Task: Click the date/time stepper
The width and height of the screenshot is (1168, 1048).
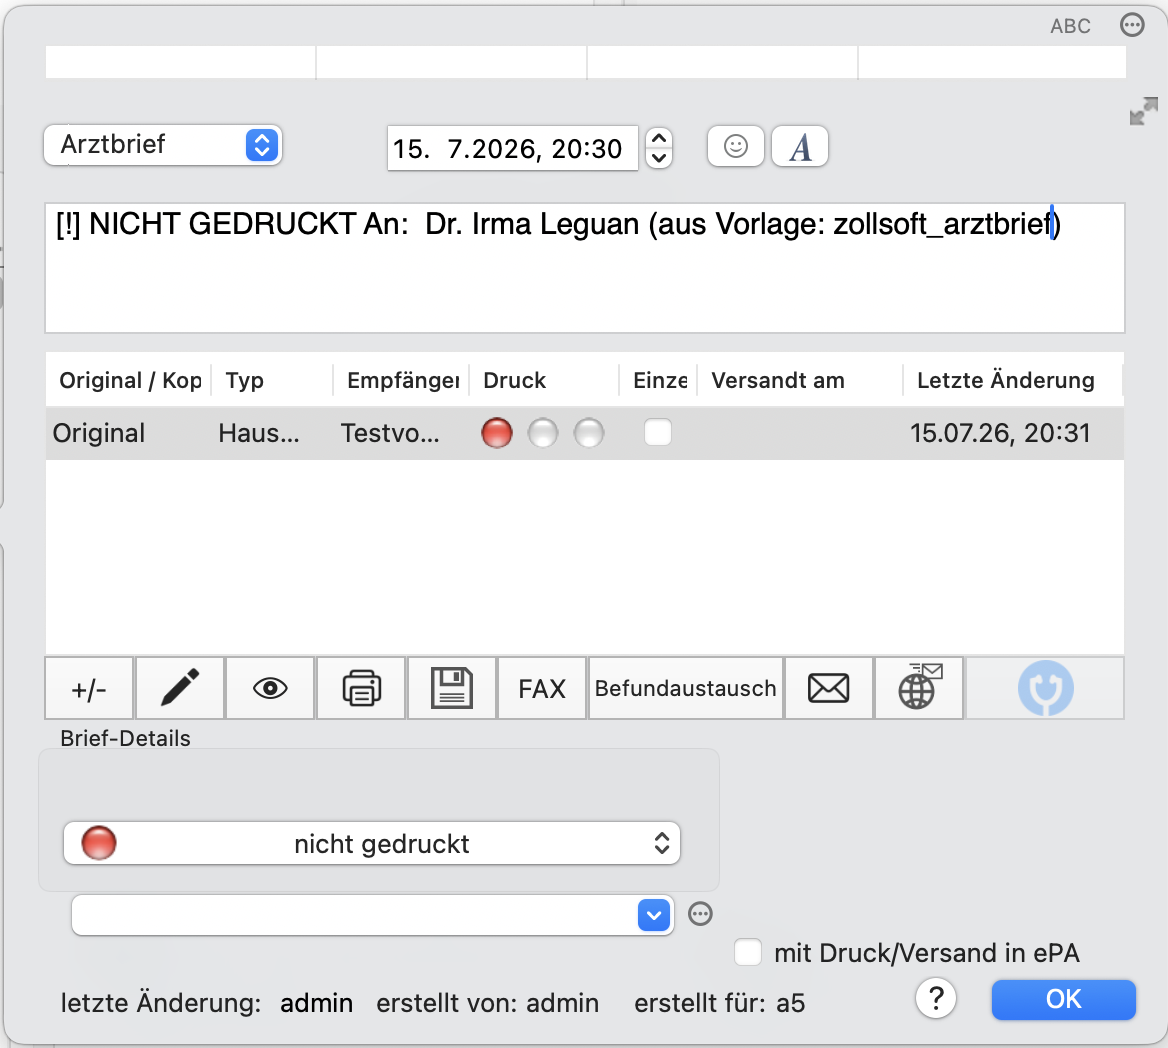Action: coord(659,147)
